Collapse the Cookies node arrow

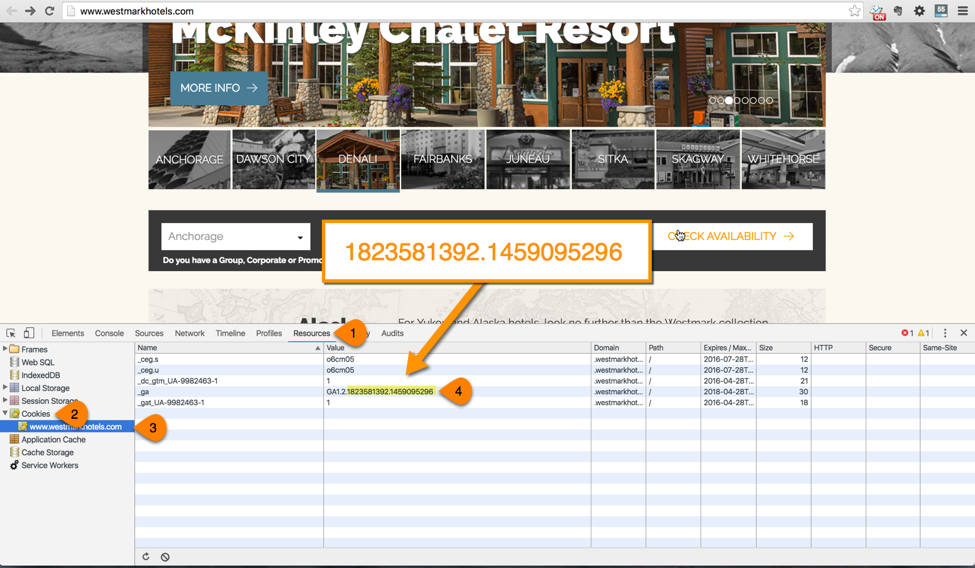(5, 413)
